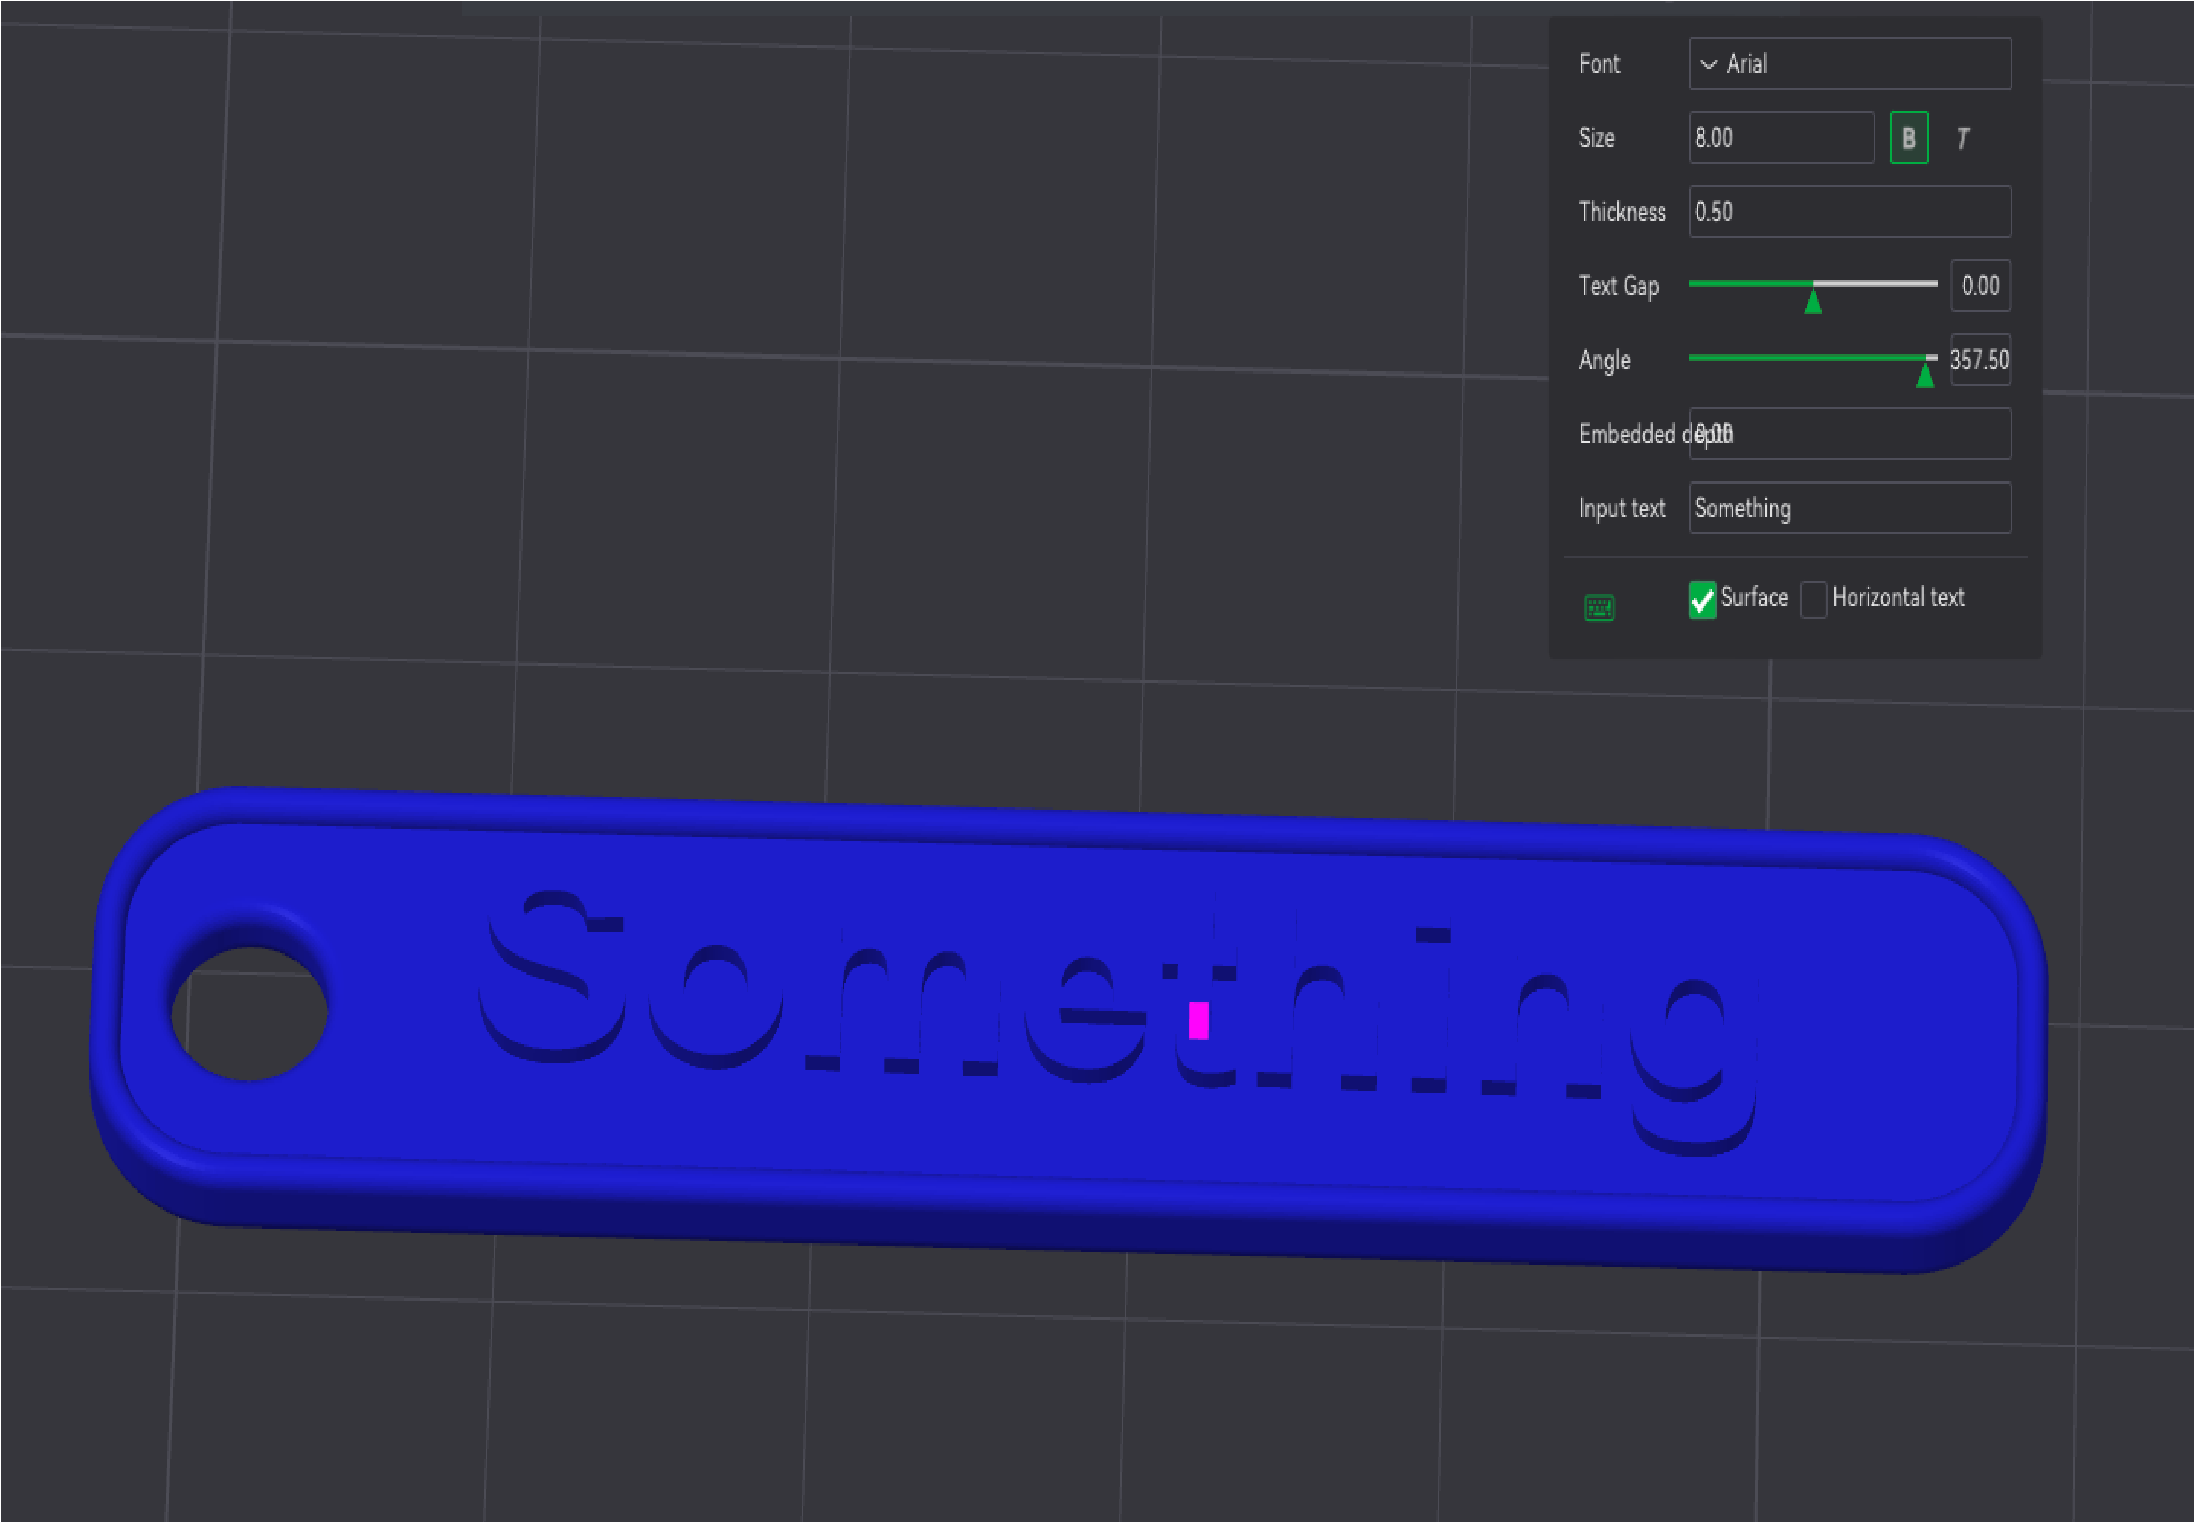Toggle the italic text button
Screen dimensions: 2194x1522
[x=1962, y=138]
